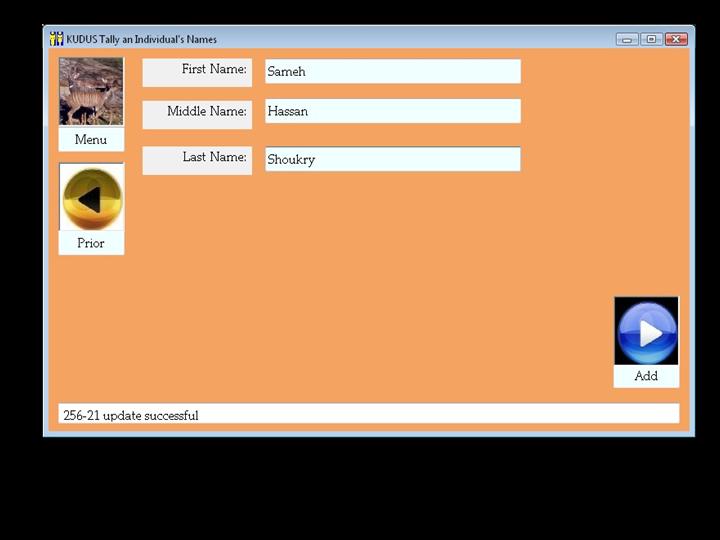Select the "Middle Name:" label
720x540 pixels.
206,112
